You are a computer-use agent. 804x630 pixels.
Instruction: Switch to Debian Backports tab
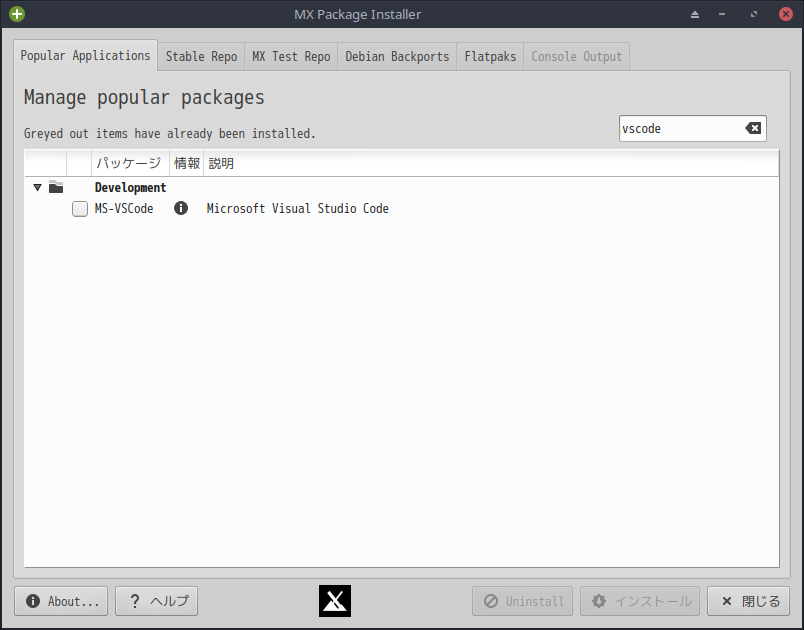click(x=397, y=56)
